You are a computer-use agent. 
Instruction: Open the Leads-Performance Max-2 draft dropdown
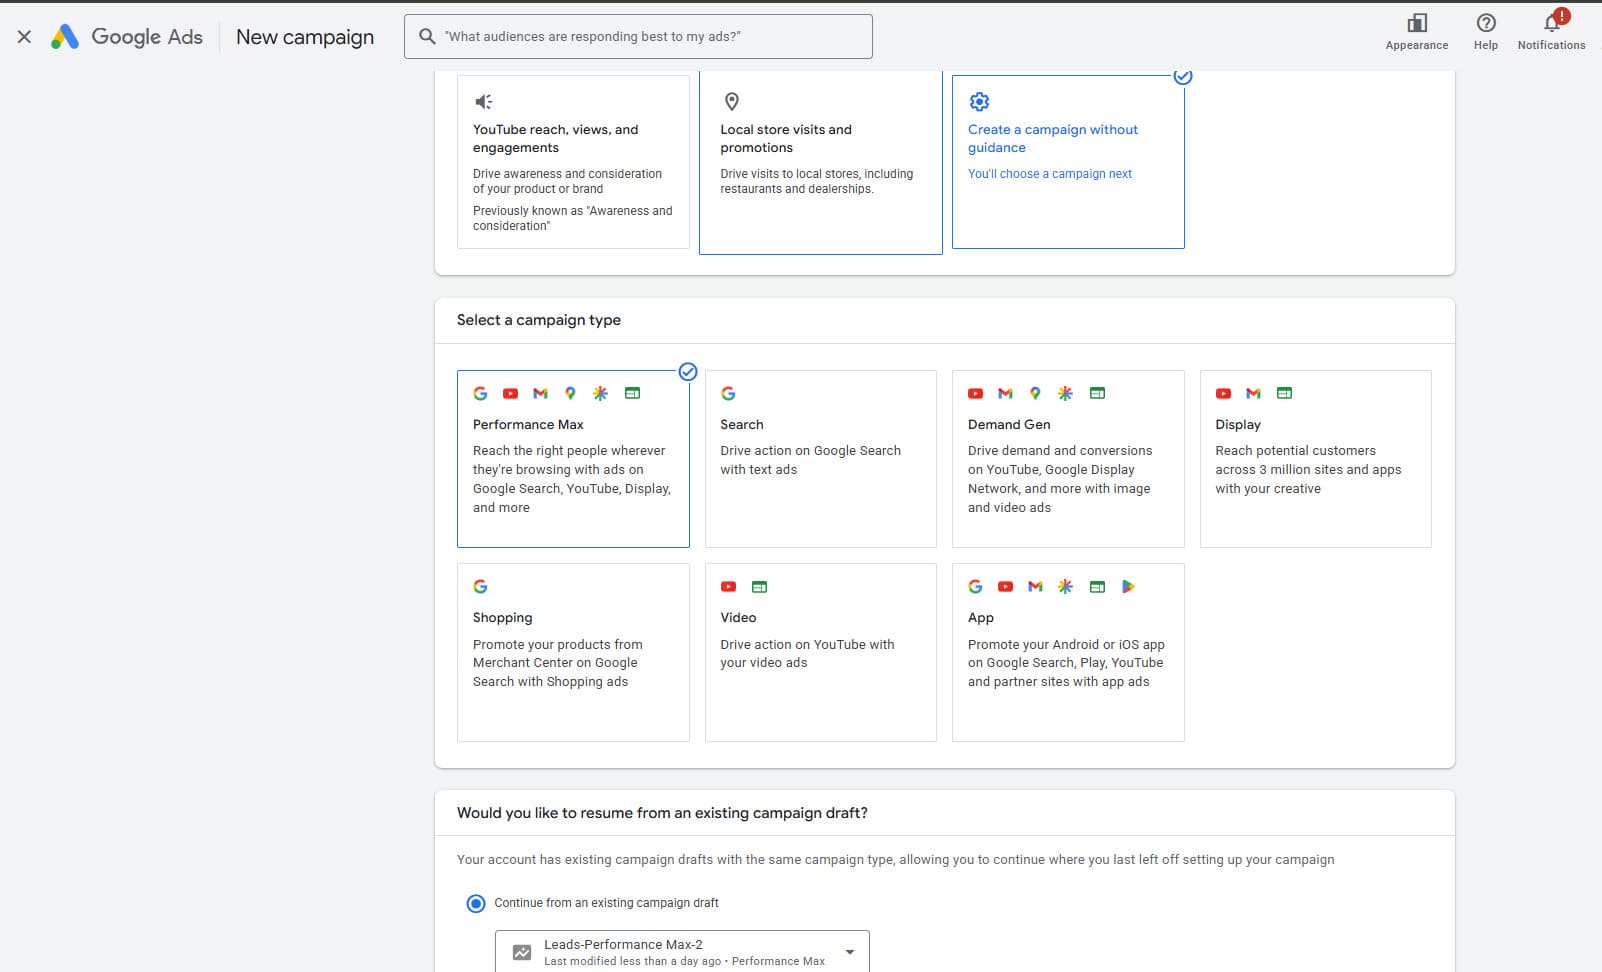(682, 952)
